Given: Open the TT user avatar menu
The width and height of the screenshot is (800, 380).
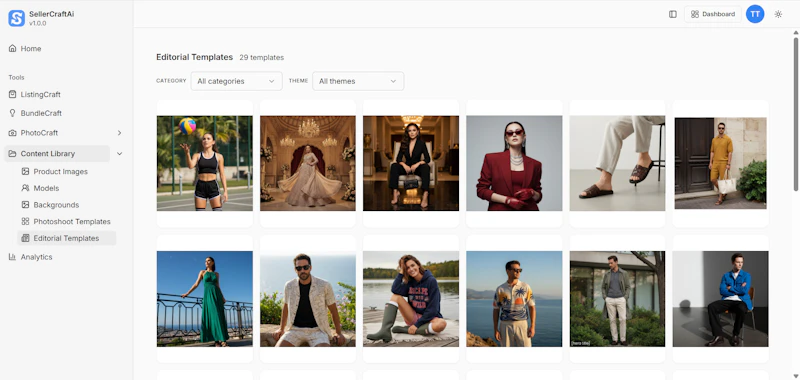Looking at the screenshot, I should point(755,14).
